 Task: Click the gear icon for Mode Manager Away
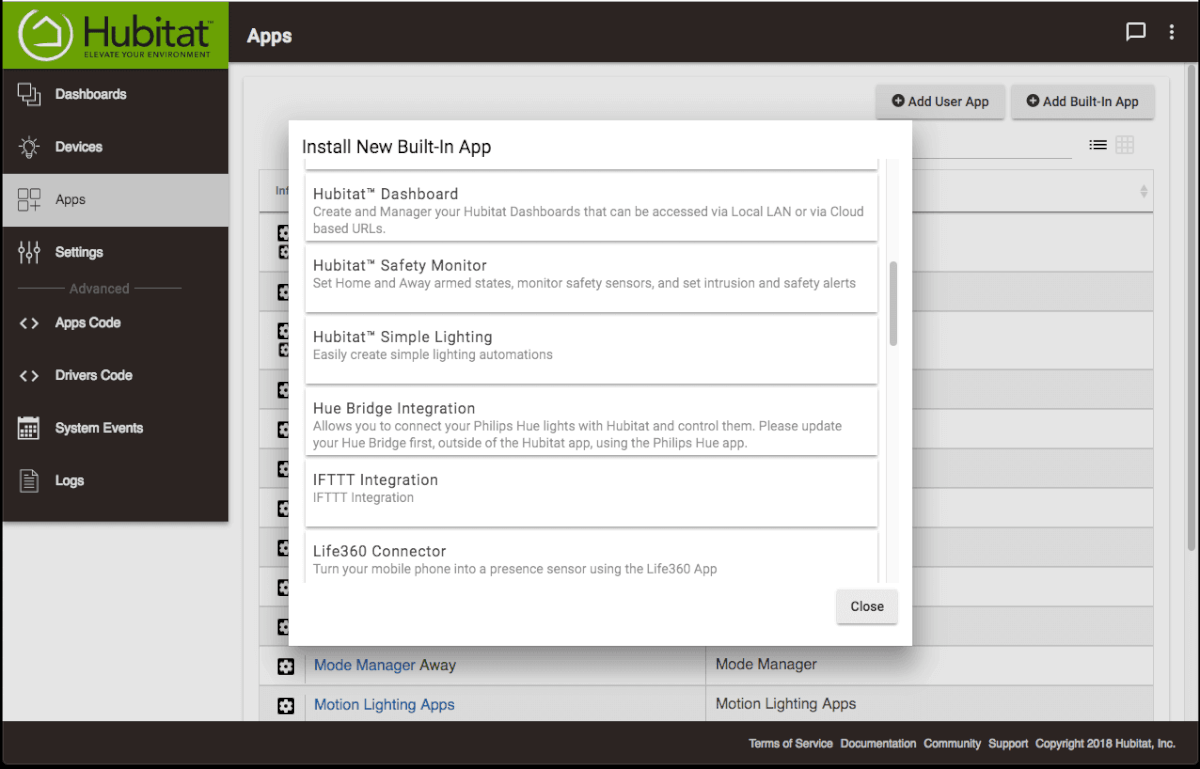pos(286,666)
